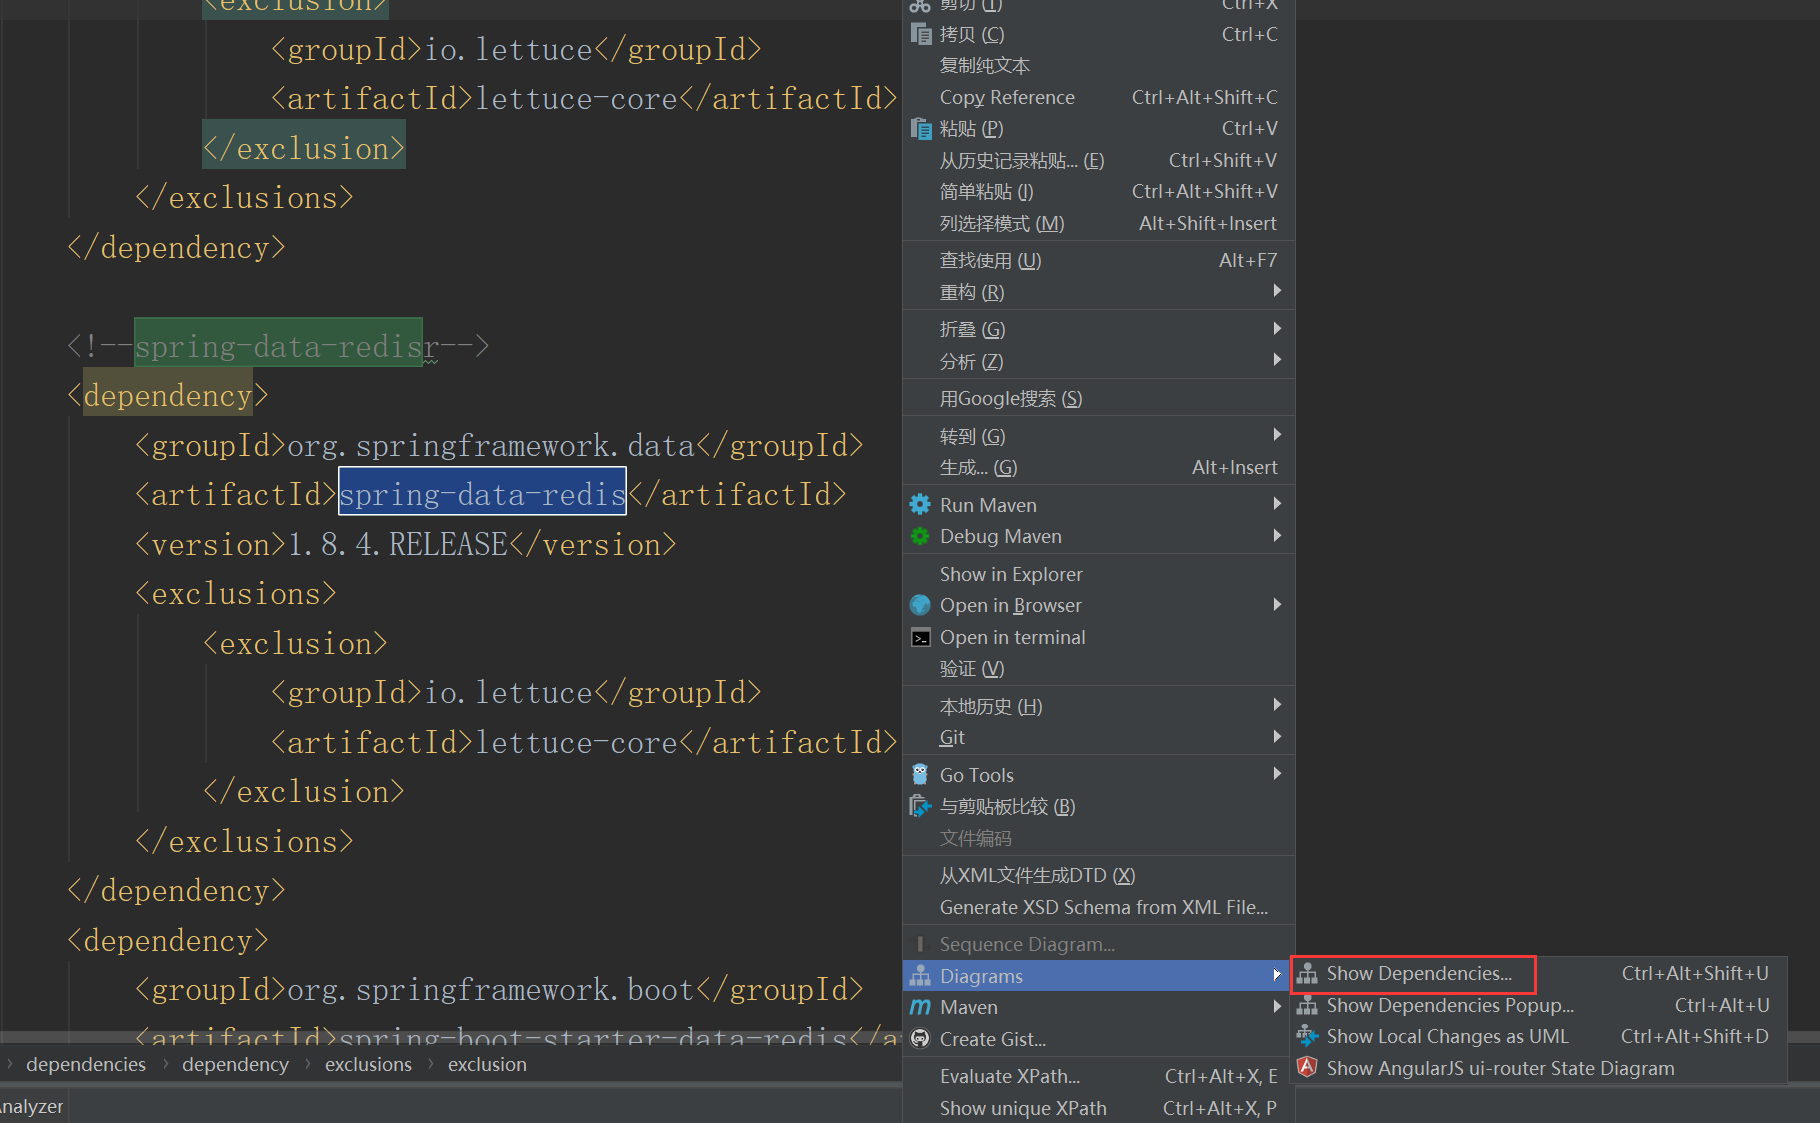
Task: Click the AngularJS shield icon
Action: [x=1307, y=1068]
